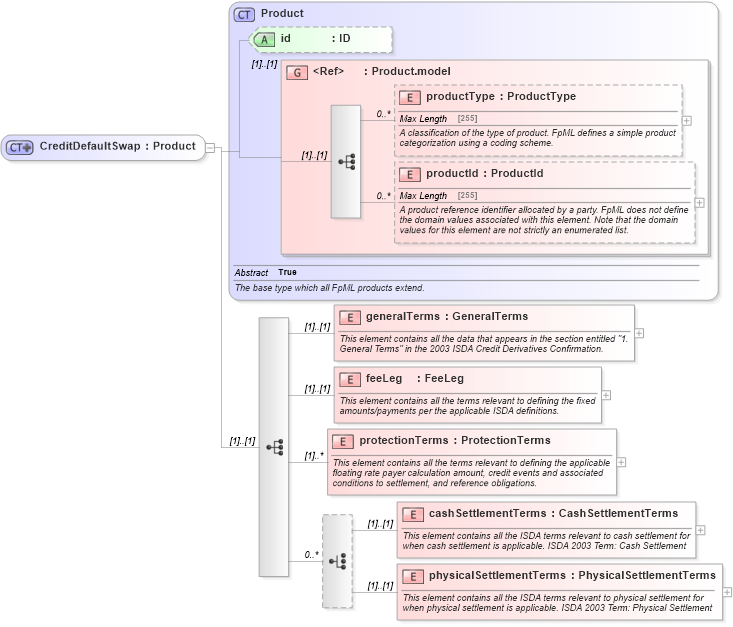Click the 'generalTerms : GeneralTerms' heading
The image size is (733, 627).
click(x=447, y=317)
